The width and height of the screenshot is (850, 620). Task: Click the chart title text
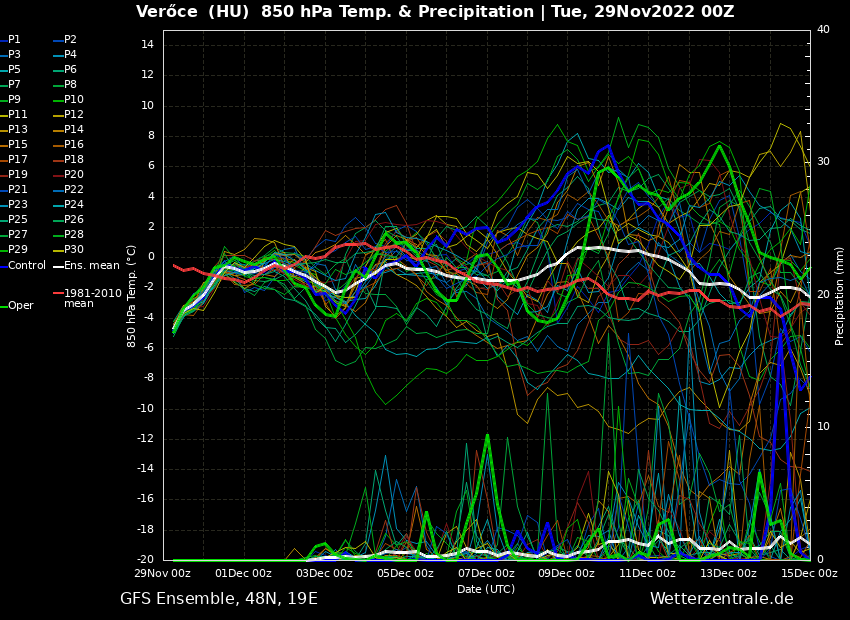(435, 12)
